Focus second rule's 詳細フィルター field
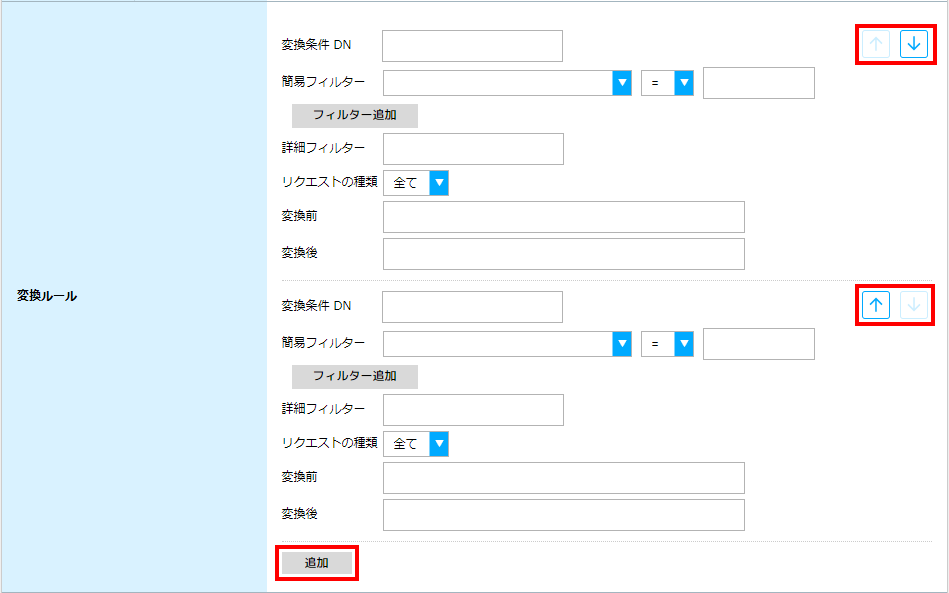Screen dimensions: 949x593 tap(473, 410)
